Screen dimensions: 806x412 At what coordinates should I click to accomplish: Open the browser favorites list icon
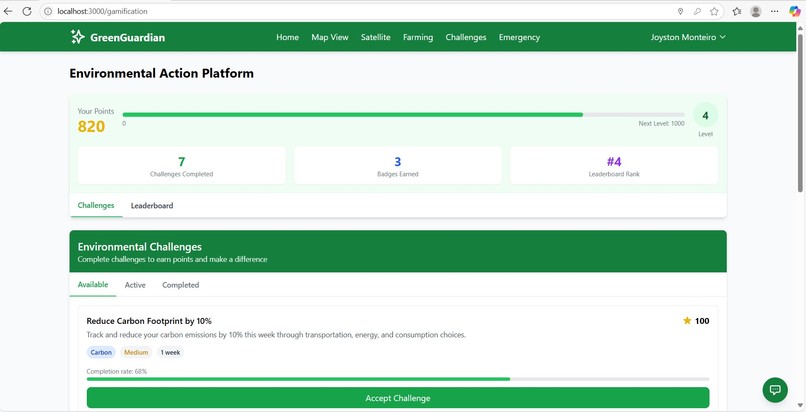(x=737, y=11)
